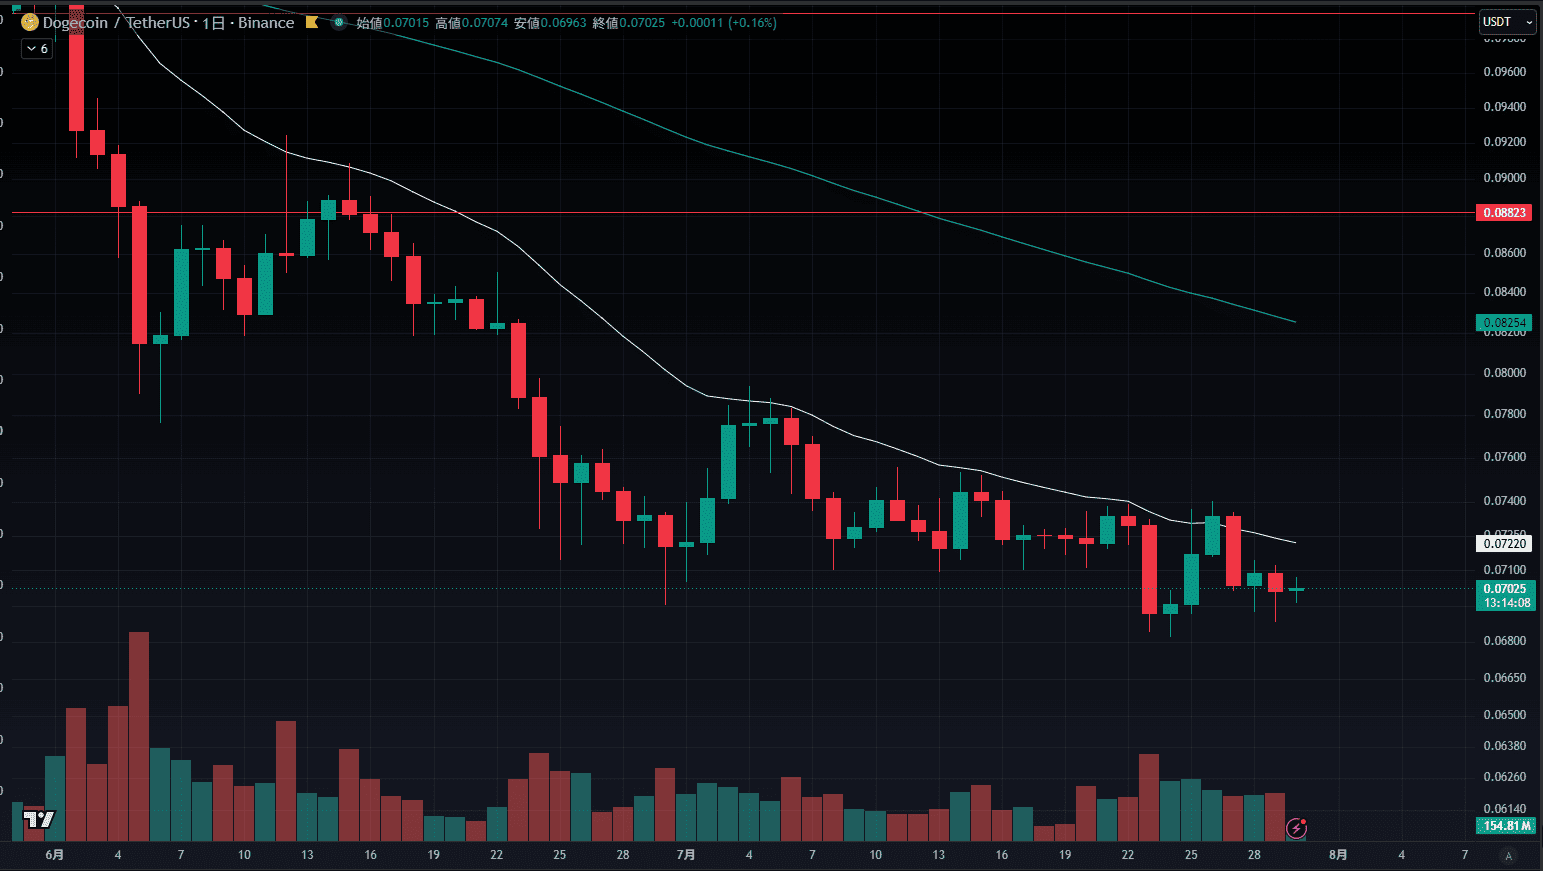Open the pink lightning bolt event icon
The height and width of the screenshot is (871, 1543).
pos(1297,827)
